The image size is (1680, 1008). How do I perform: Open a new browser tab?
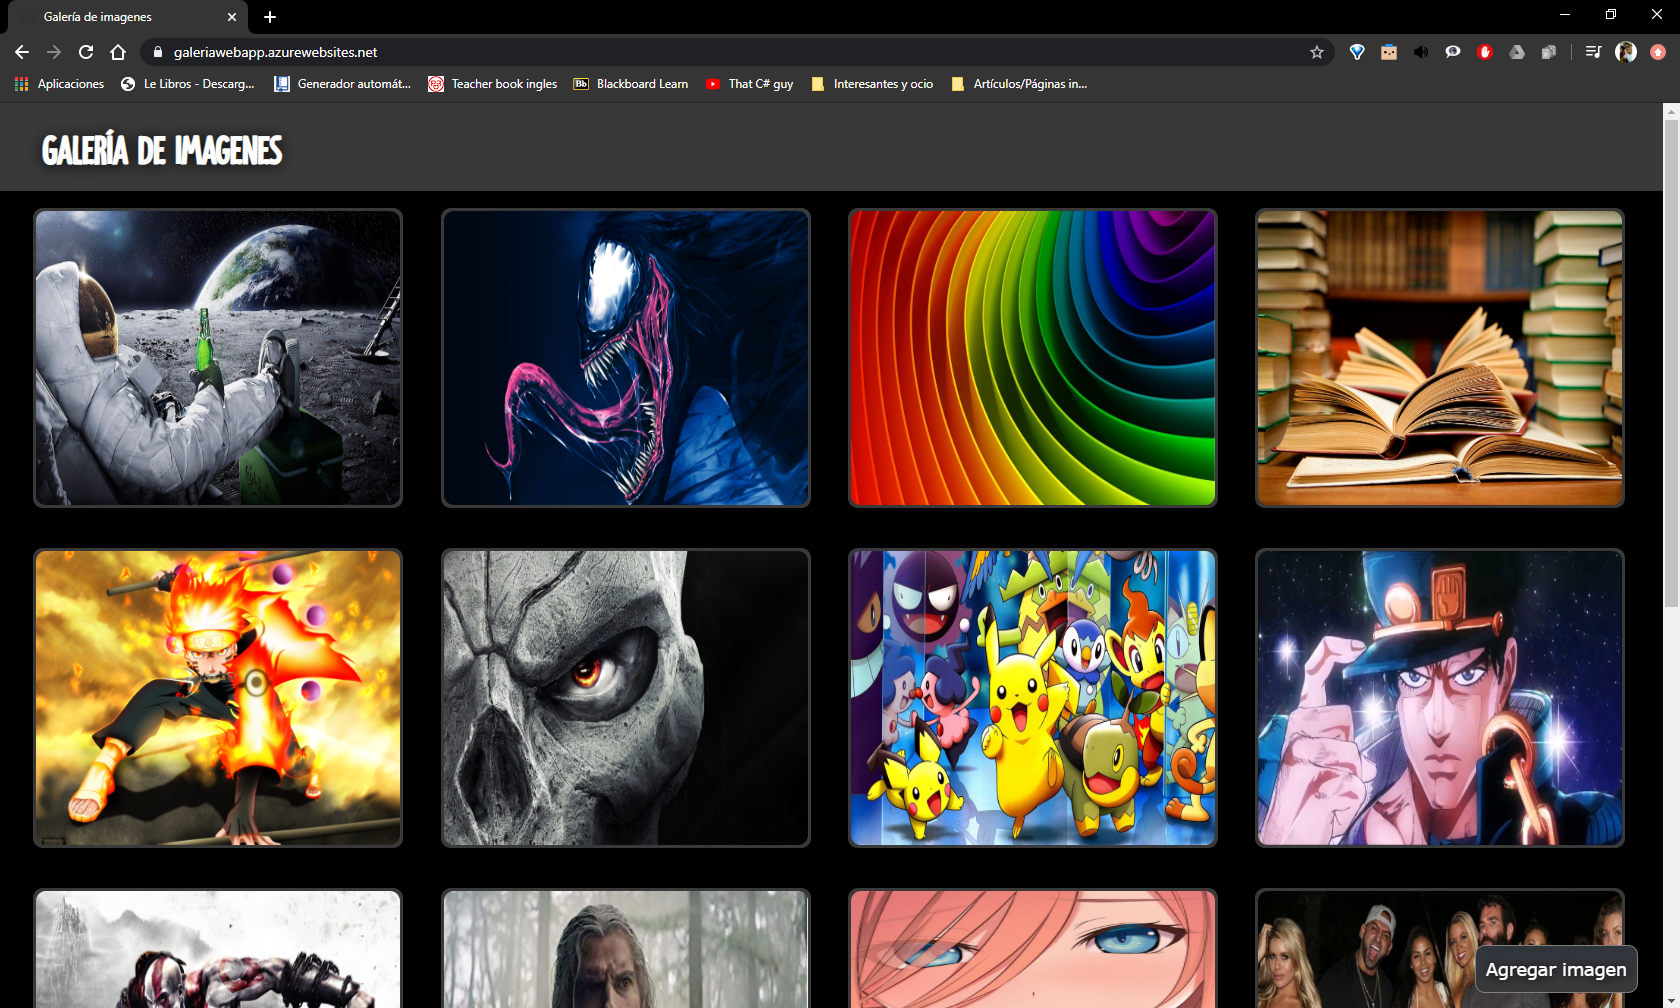tap(270, 17)
